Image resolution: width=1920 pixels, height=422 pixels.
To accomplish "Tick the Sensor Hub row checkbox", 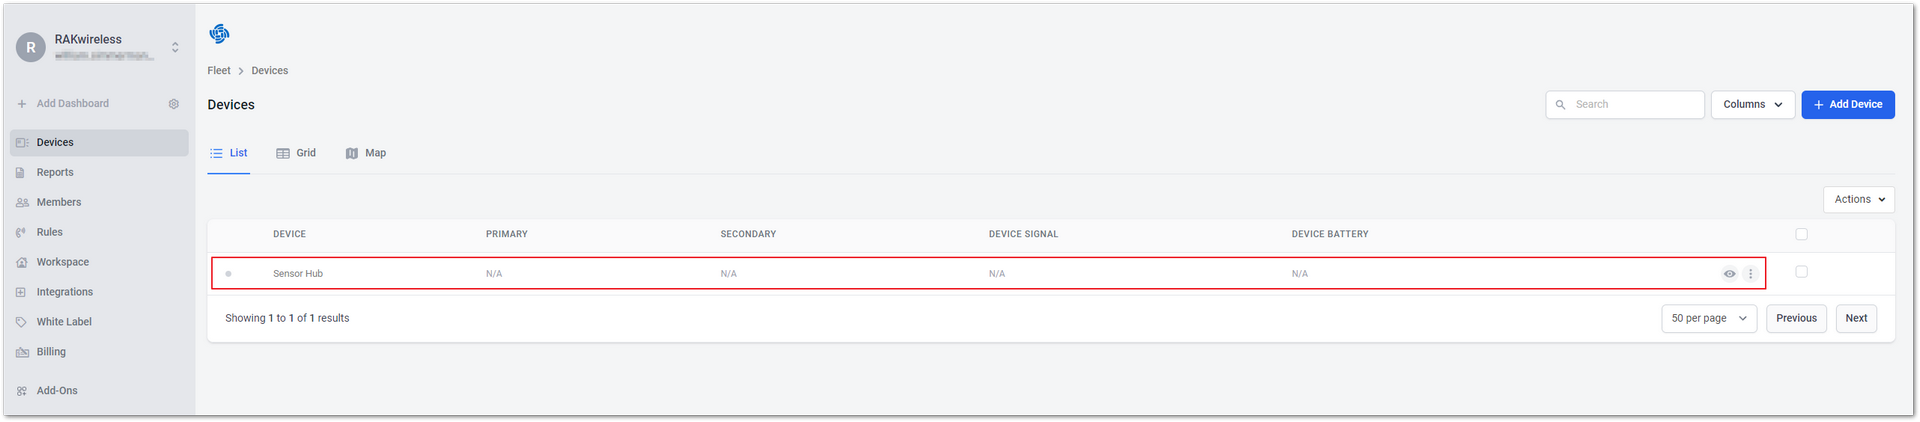I will (1801, 272).
